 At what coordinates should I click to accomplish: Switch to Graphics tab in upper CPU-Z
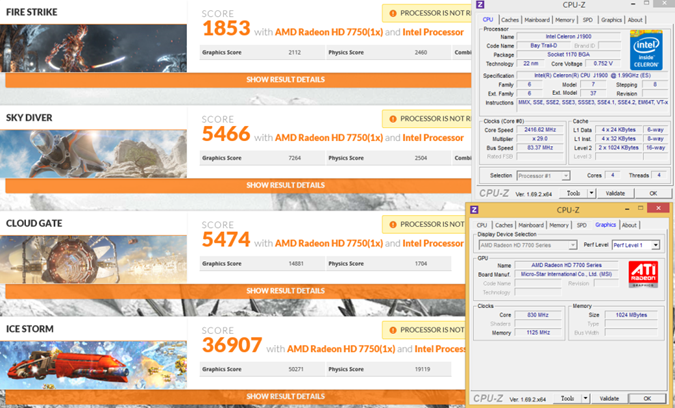pos(611,20)
